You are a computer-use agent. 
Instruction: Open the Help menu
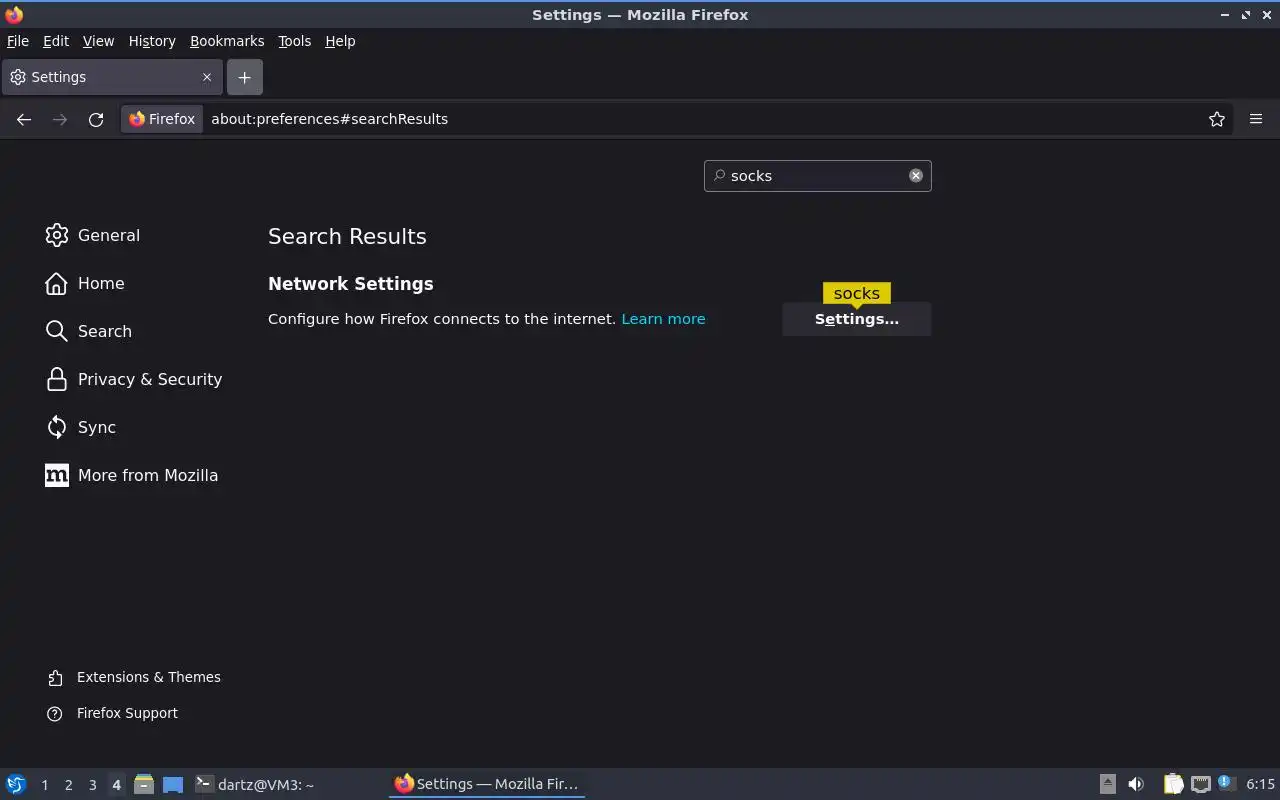click(x=340, y=41)
